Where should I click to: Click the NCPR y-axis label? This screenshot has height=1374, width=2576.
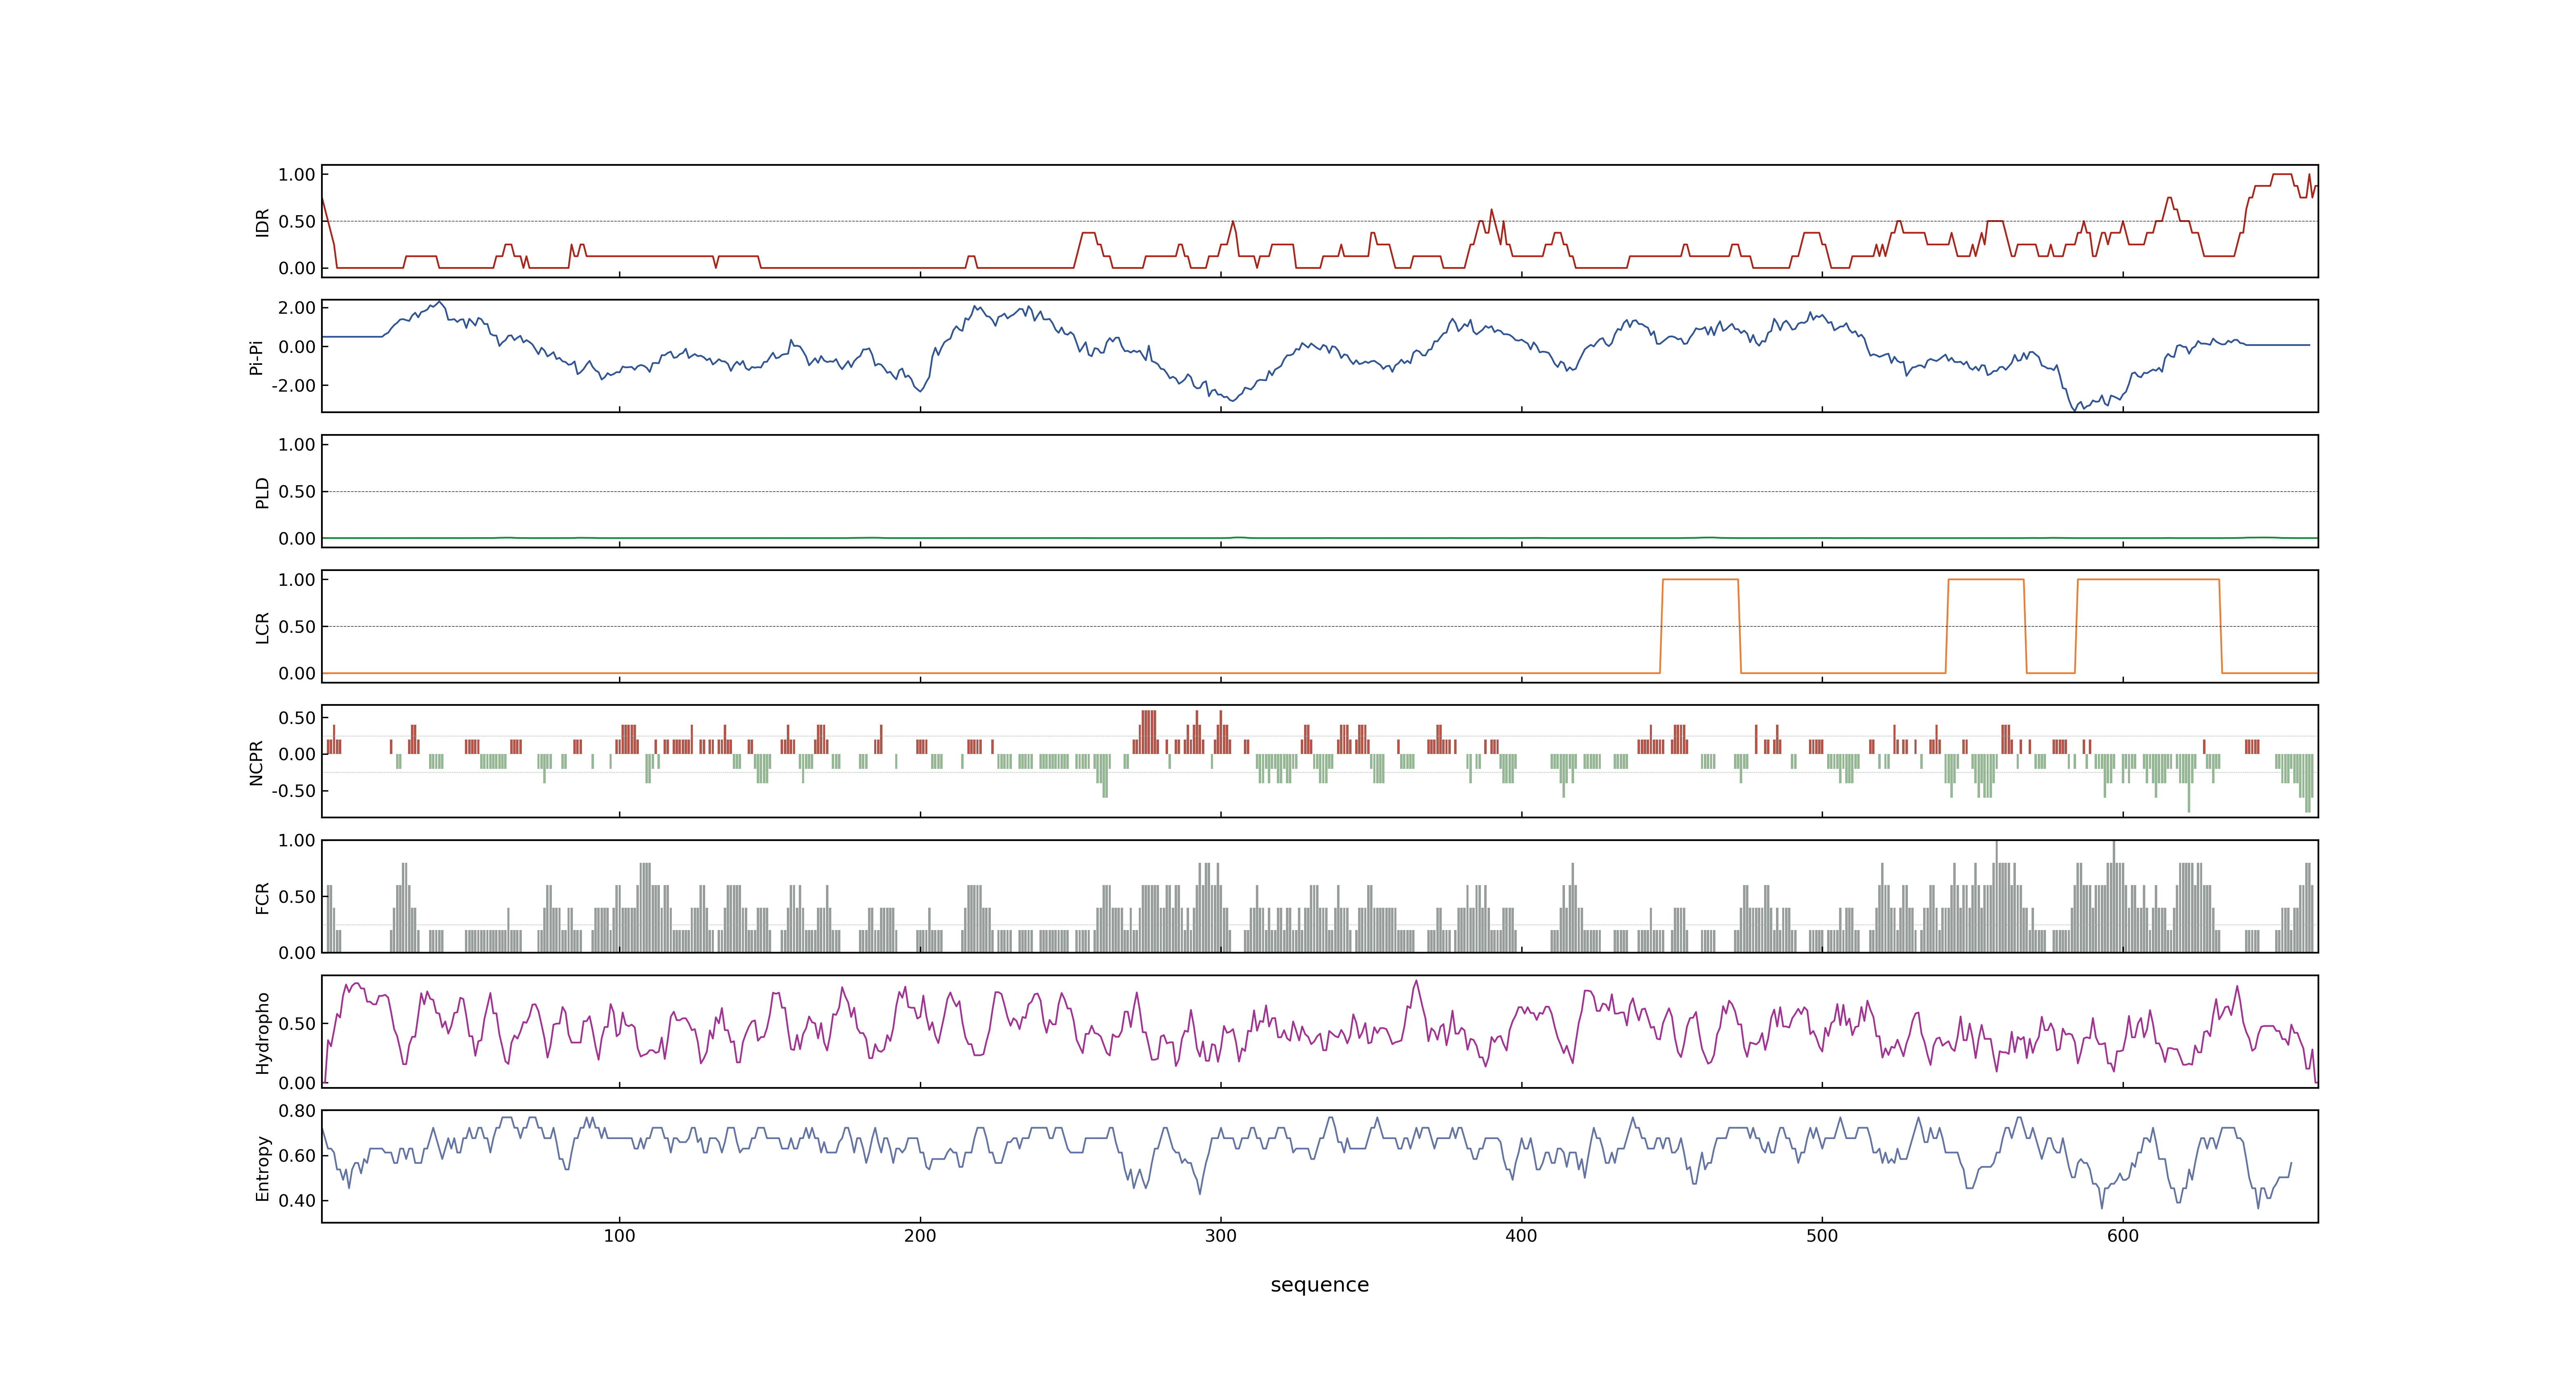[x=256, y=763]
